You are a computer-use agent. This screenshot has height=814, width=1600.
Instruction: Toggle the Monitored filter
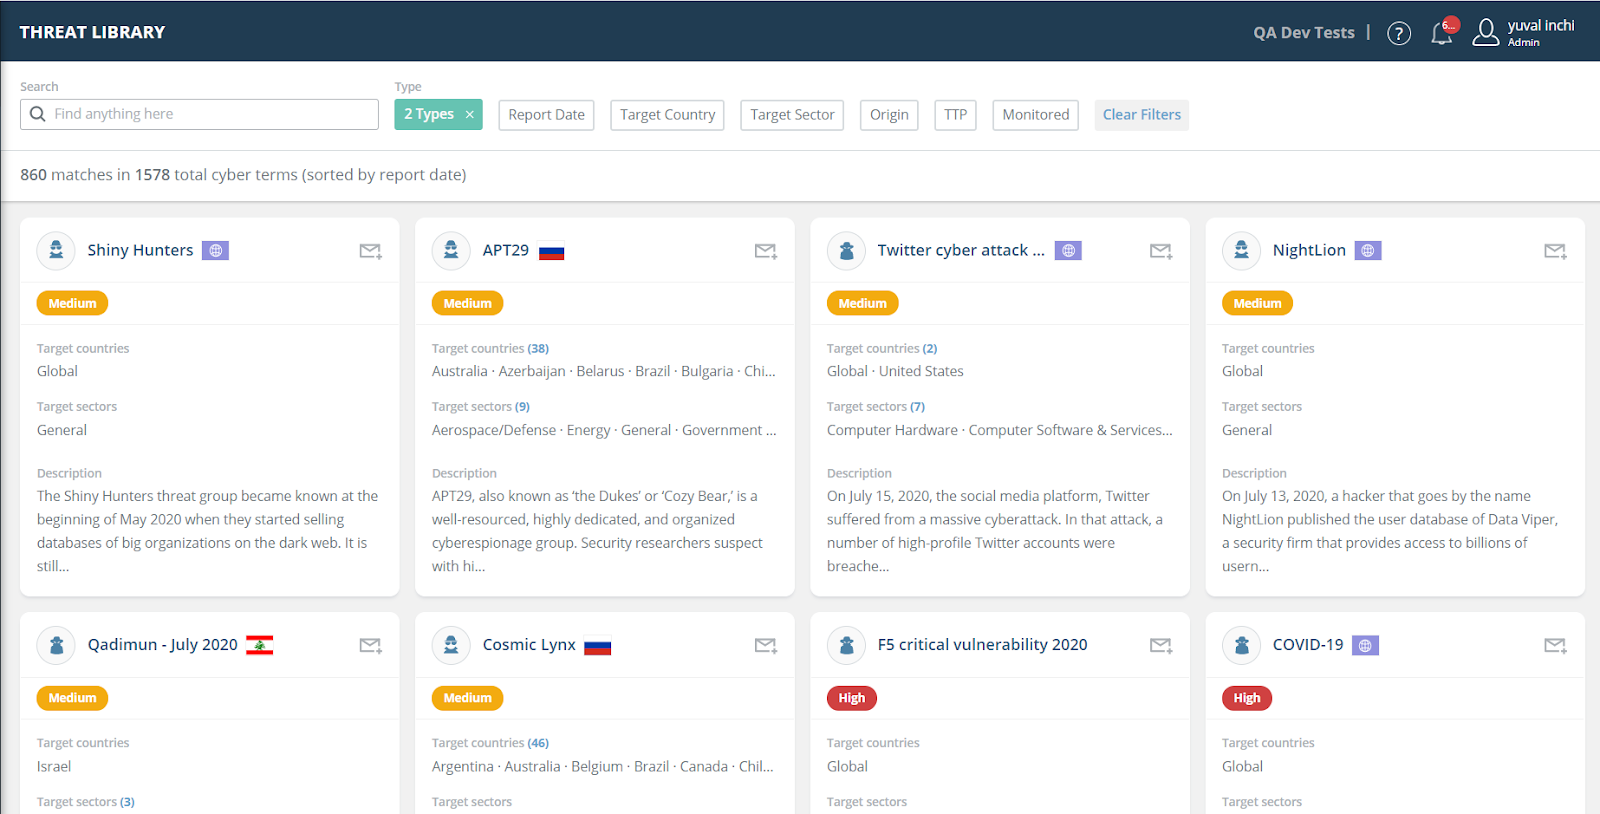[x=1035, y=115]
